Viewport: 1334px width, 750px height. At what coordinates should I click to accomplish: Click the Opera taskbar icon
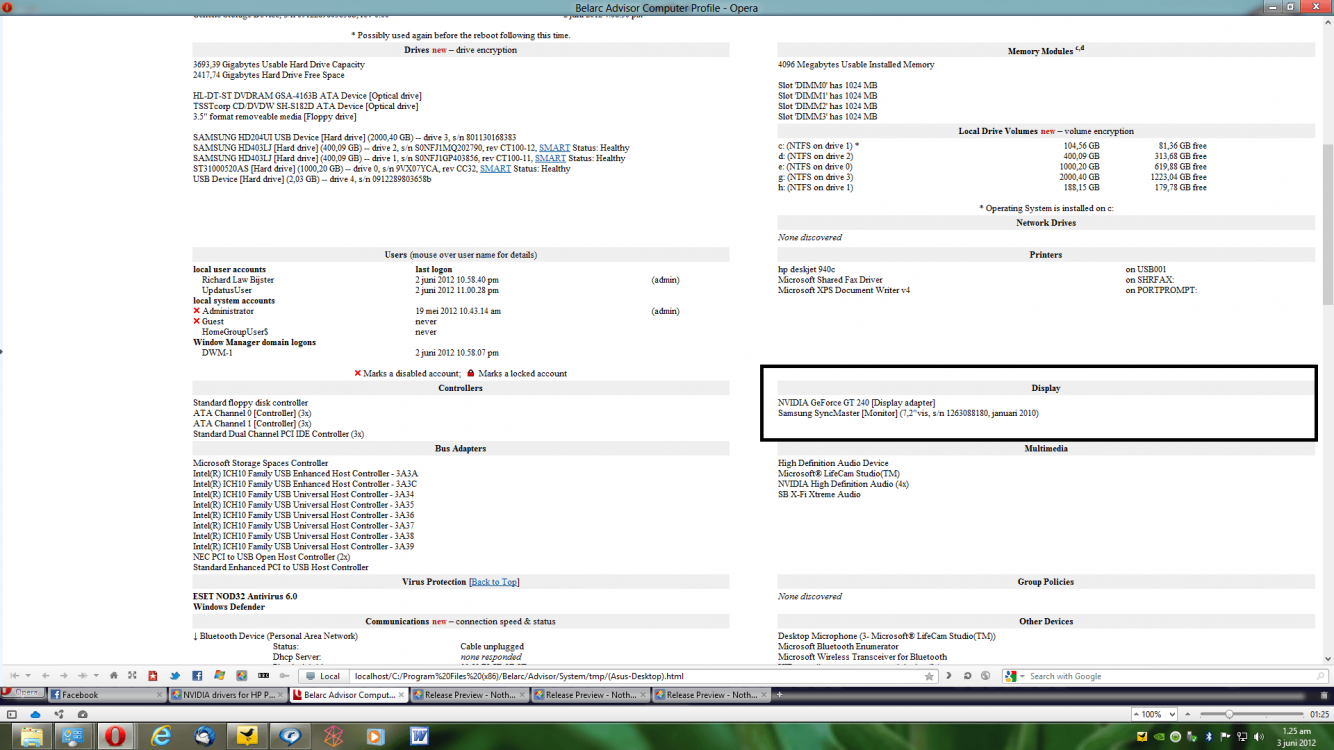tap(117, 736)
